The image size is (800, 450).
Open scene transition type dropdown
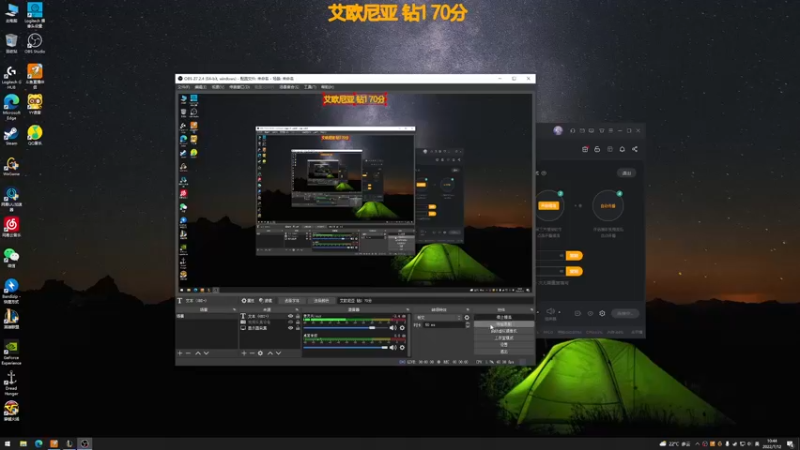tap(438, 317)
